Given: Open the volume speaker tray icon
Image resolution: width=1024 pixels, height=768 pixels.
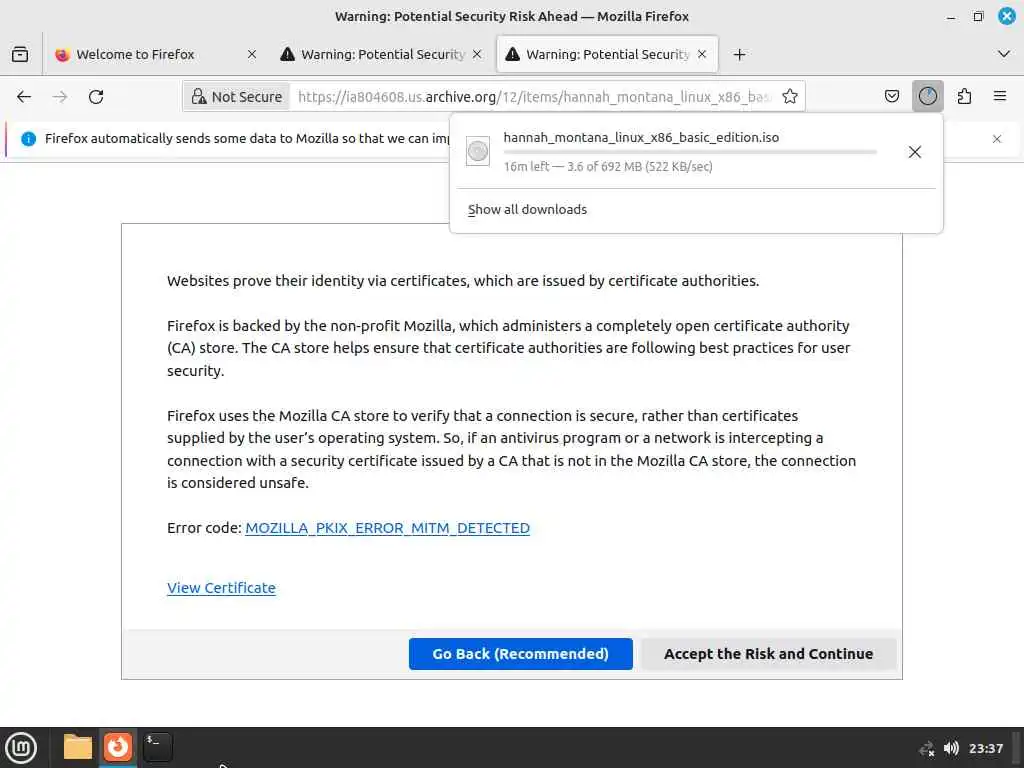Looking at the screenshot, I should click(952, 748).
